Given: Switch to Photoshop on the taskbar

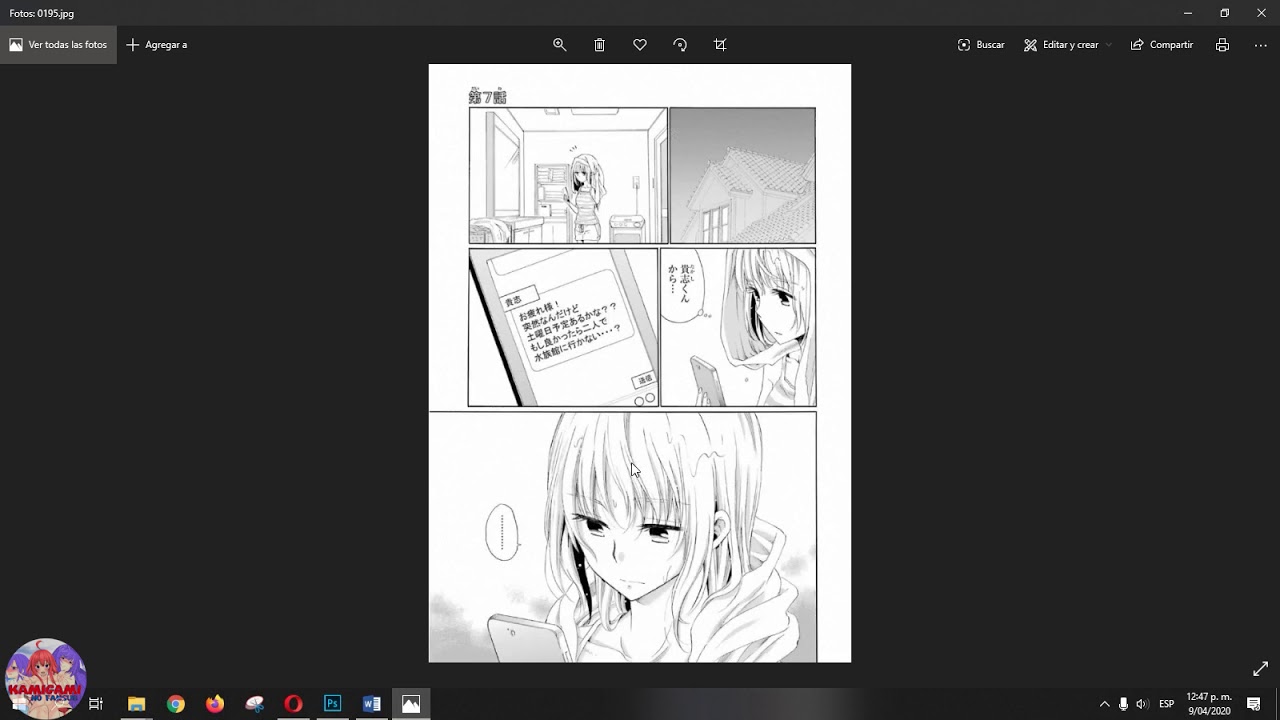Looking at the screenshot, I should tap(332, 704).
